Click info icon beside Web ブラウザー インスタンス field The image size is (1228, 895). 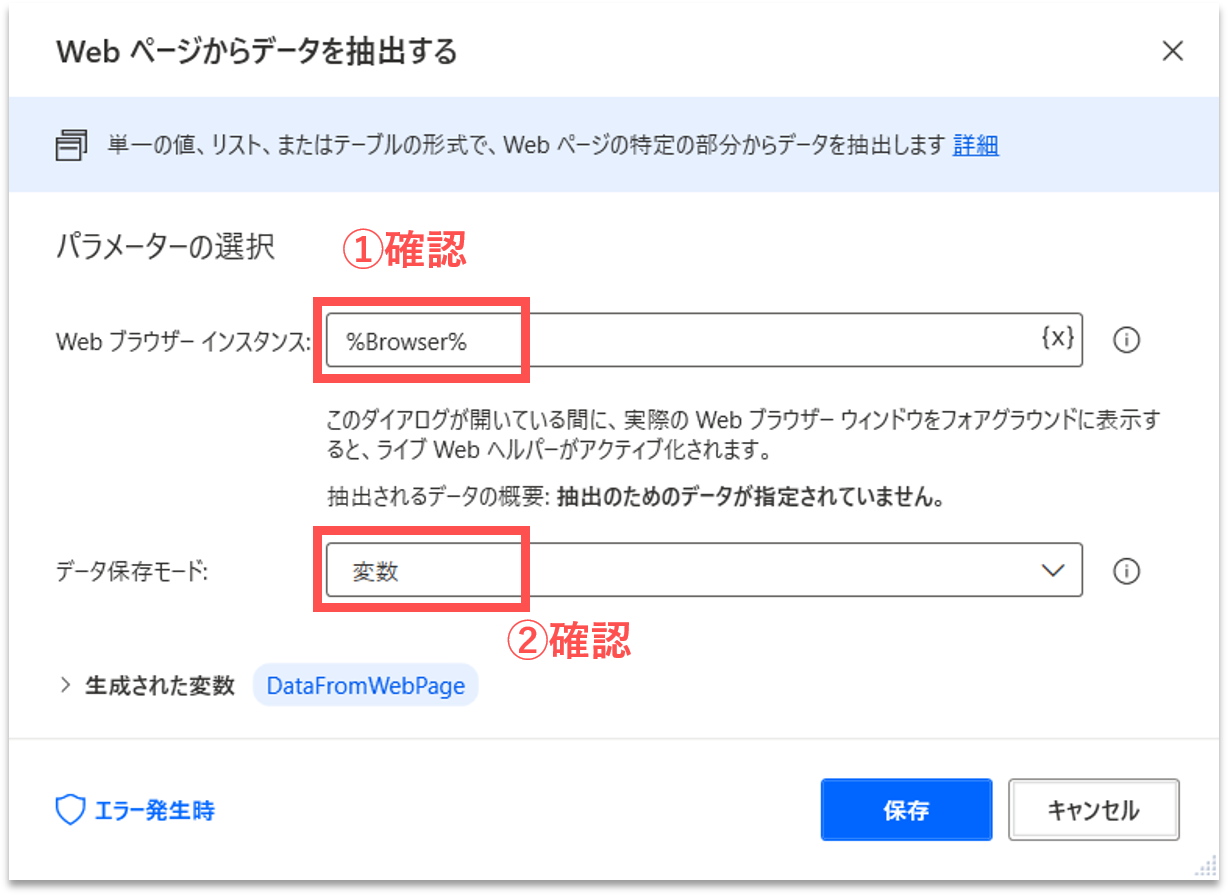[1126, 340]
